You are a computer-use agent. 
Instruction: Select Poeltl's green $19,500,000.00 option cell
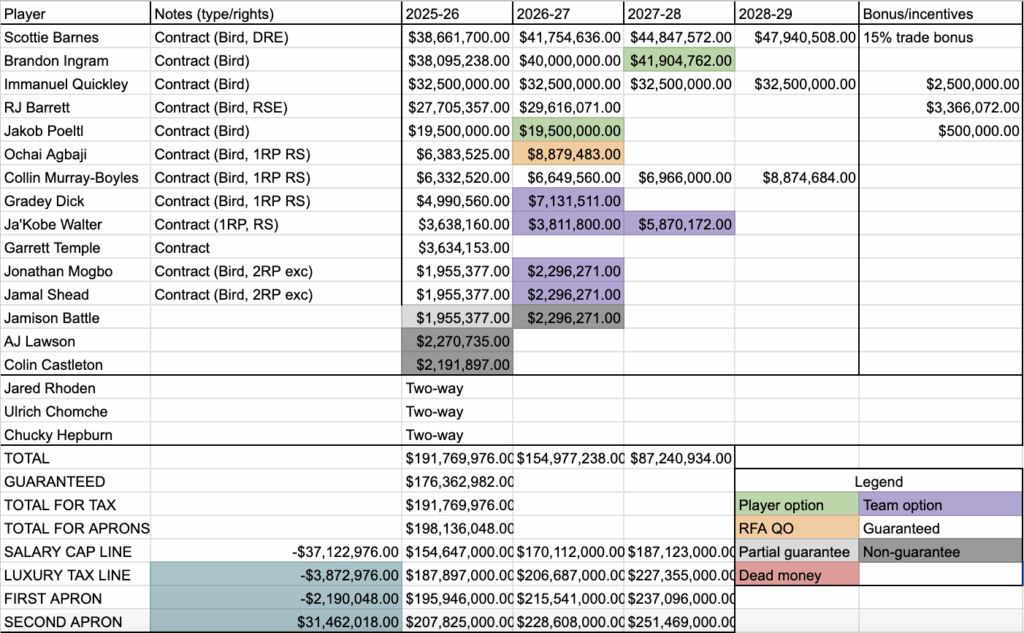pos(568,131)
